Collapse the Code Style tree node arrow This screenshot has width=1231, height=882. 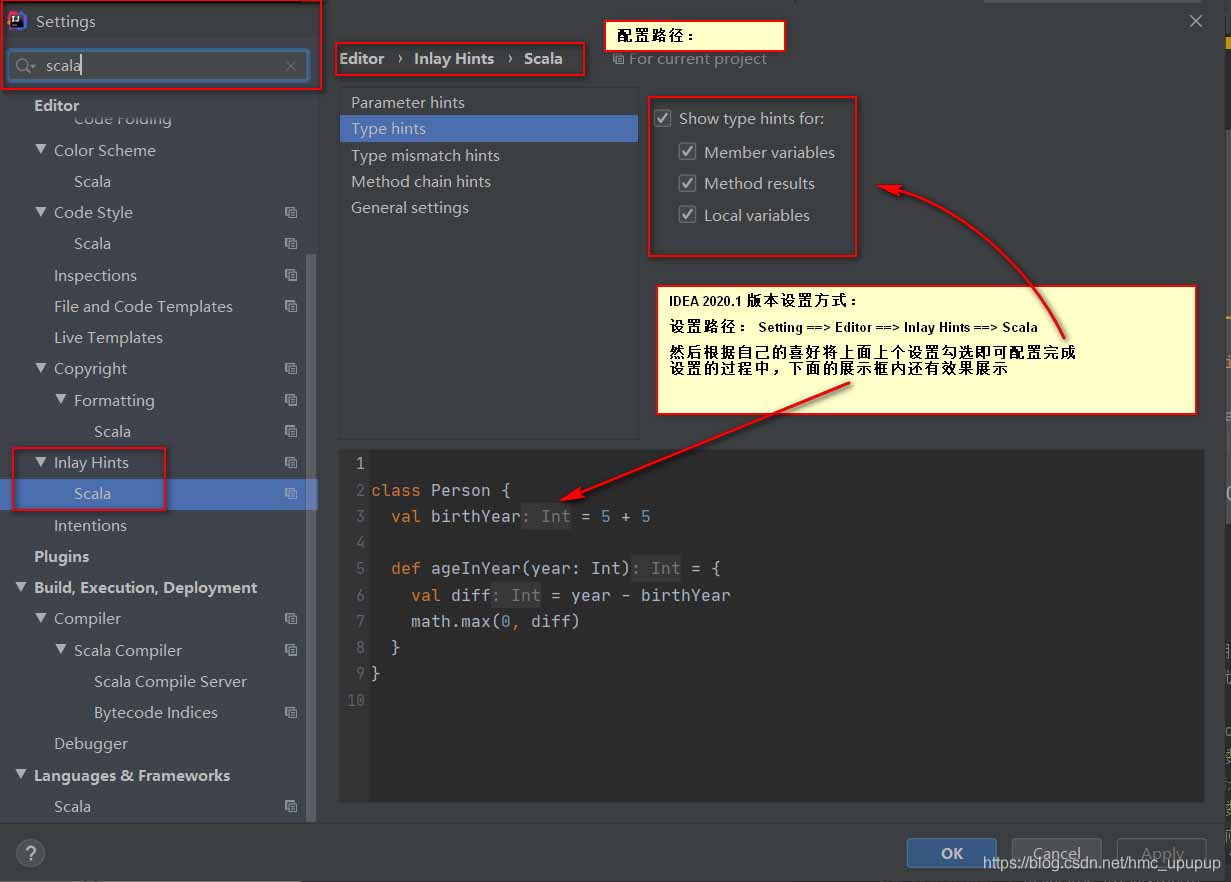tap(41, 212)
